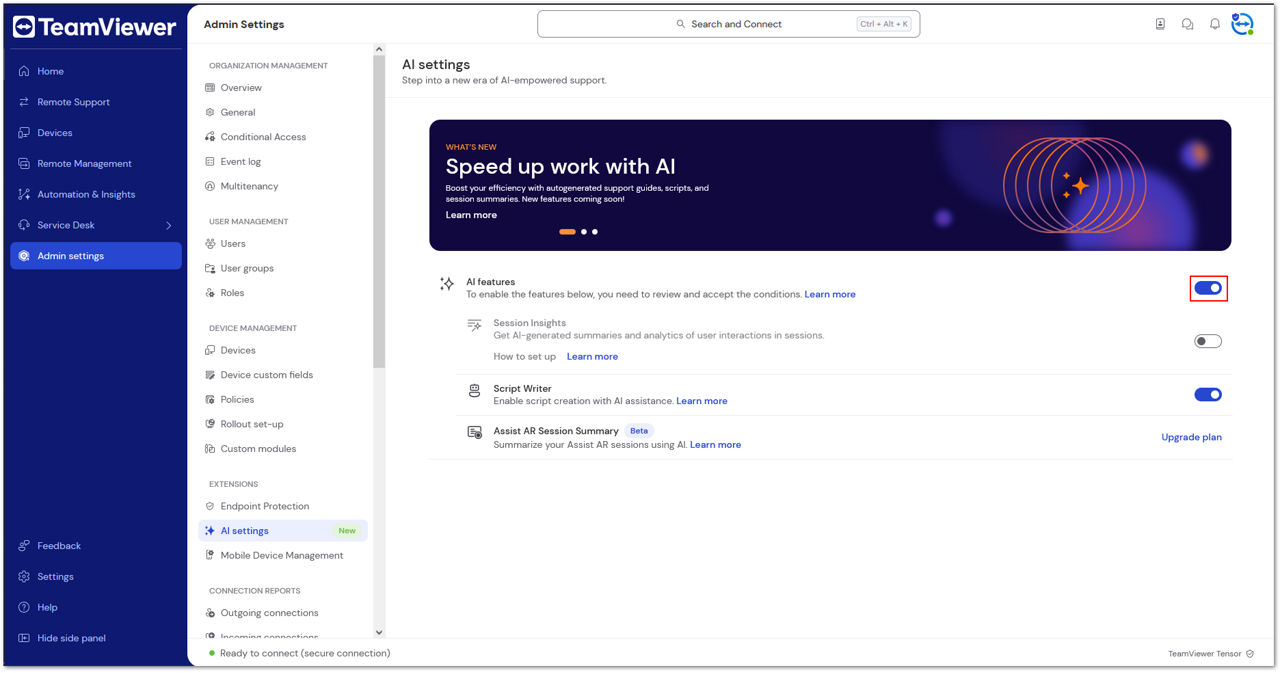Screen dimensions: 1280x673
Task: Enable the Session Insights toggle
Action: click(1208, 341)
